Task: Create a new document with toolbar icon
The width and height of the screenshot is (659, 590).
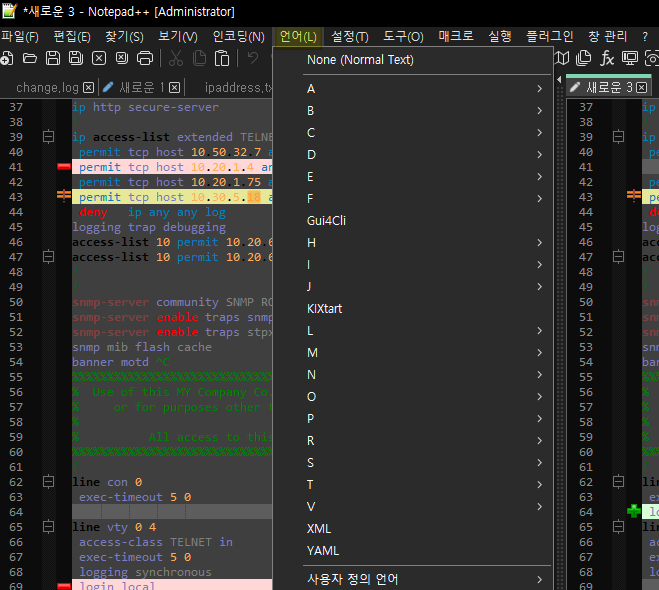Action: pyautogui.click(x=6, y=58)
